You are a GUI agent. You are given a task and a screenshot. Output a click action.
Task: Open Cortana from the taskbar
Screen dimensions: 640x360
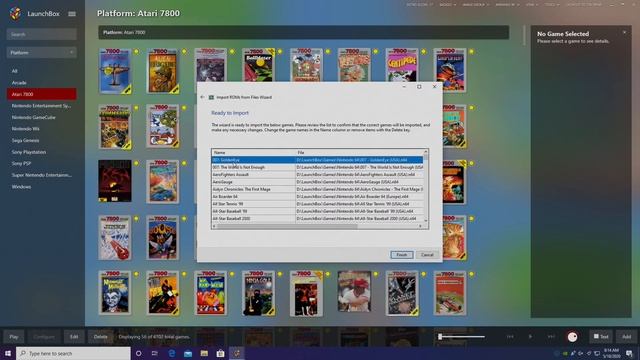(138, 353)
